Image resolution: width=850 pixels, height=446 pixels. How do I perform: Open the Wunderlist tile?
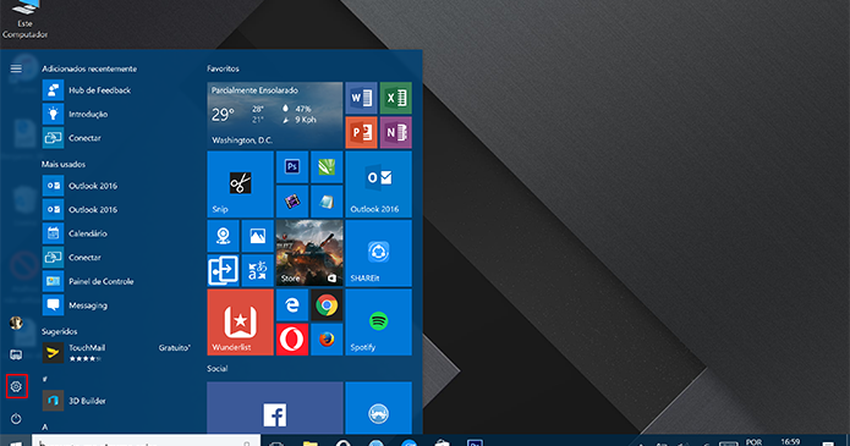click(x=240, y=322)
